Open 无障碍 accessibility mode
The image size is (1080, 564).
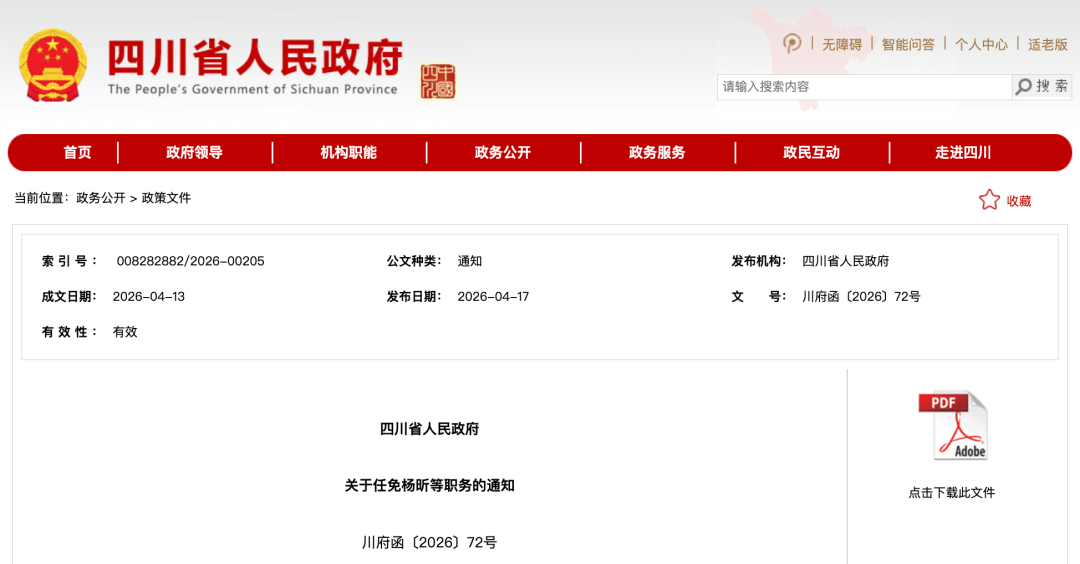coord(842,44)
